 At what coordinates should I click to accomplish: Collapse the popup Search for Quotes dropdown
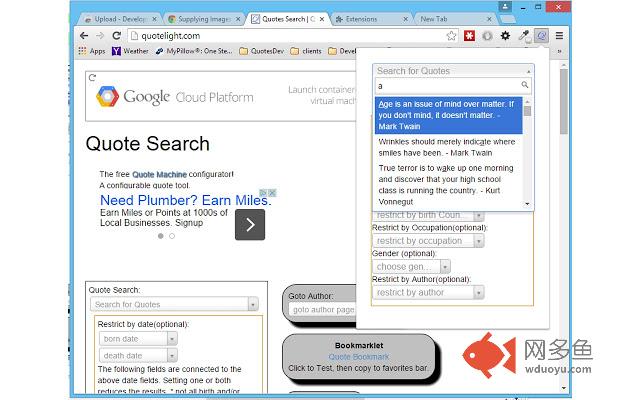coord(529,71)
